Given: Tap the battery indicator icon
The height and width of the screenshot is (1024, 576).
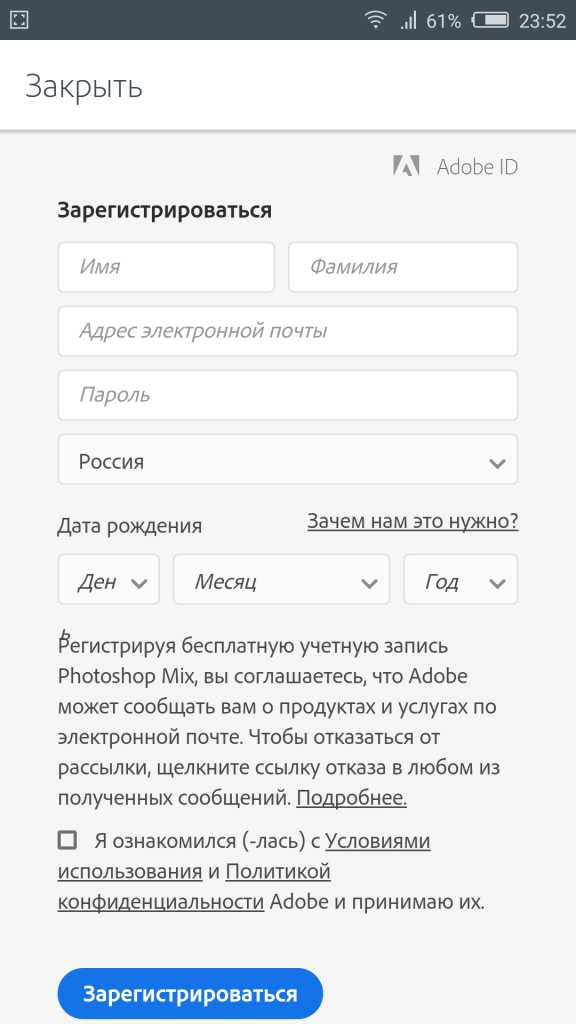Looking at the screenshot, I should (x=490, y=20).
